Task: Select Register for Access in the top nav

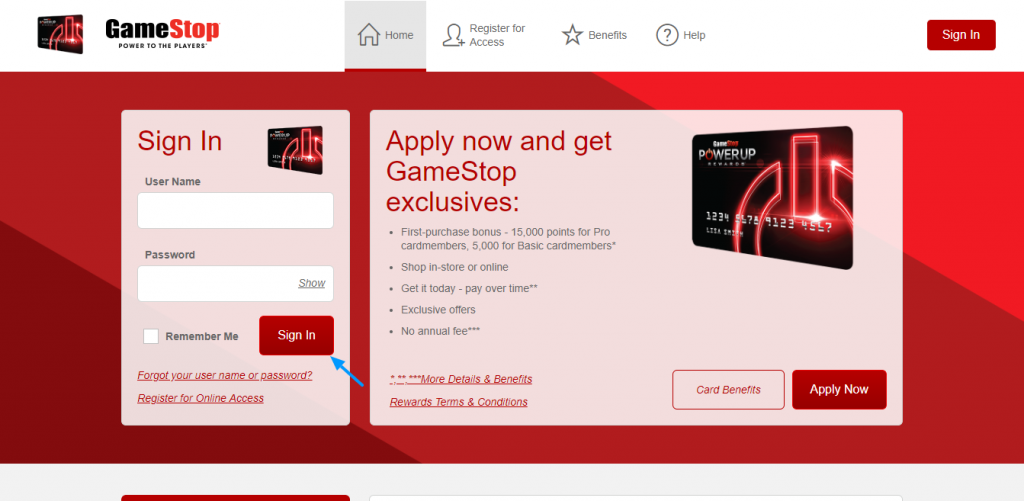Action: coord(484,35)
